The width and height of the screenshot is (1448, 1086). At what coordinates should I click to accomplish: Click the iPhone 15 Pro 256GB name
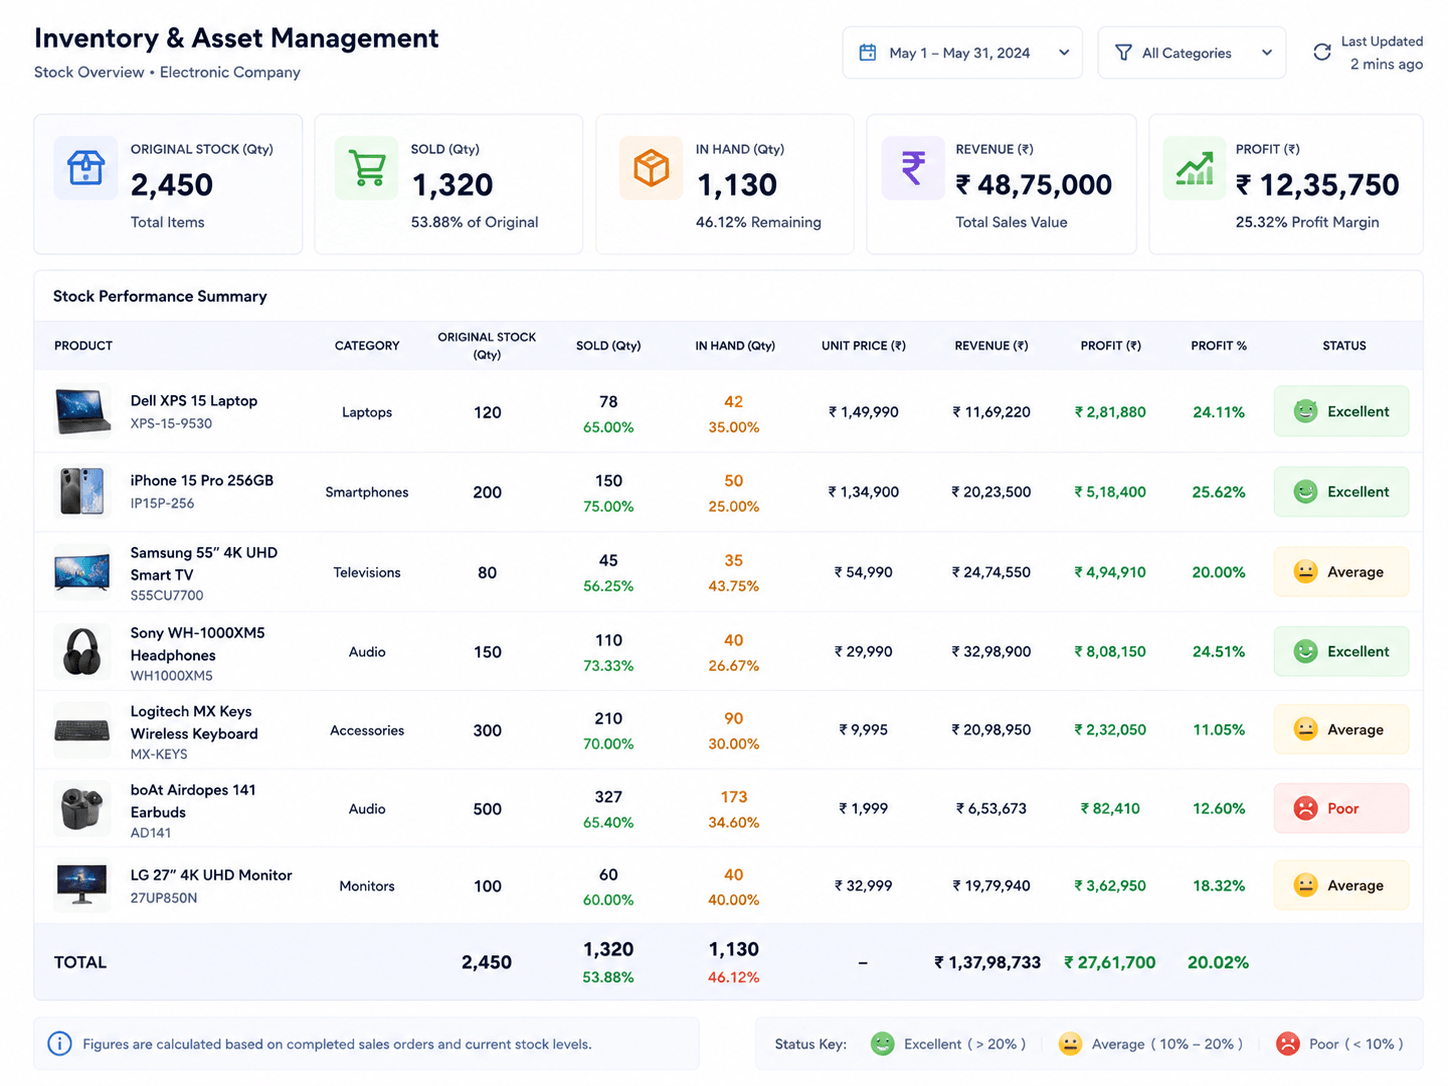[202, 480]
